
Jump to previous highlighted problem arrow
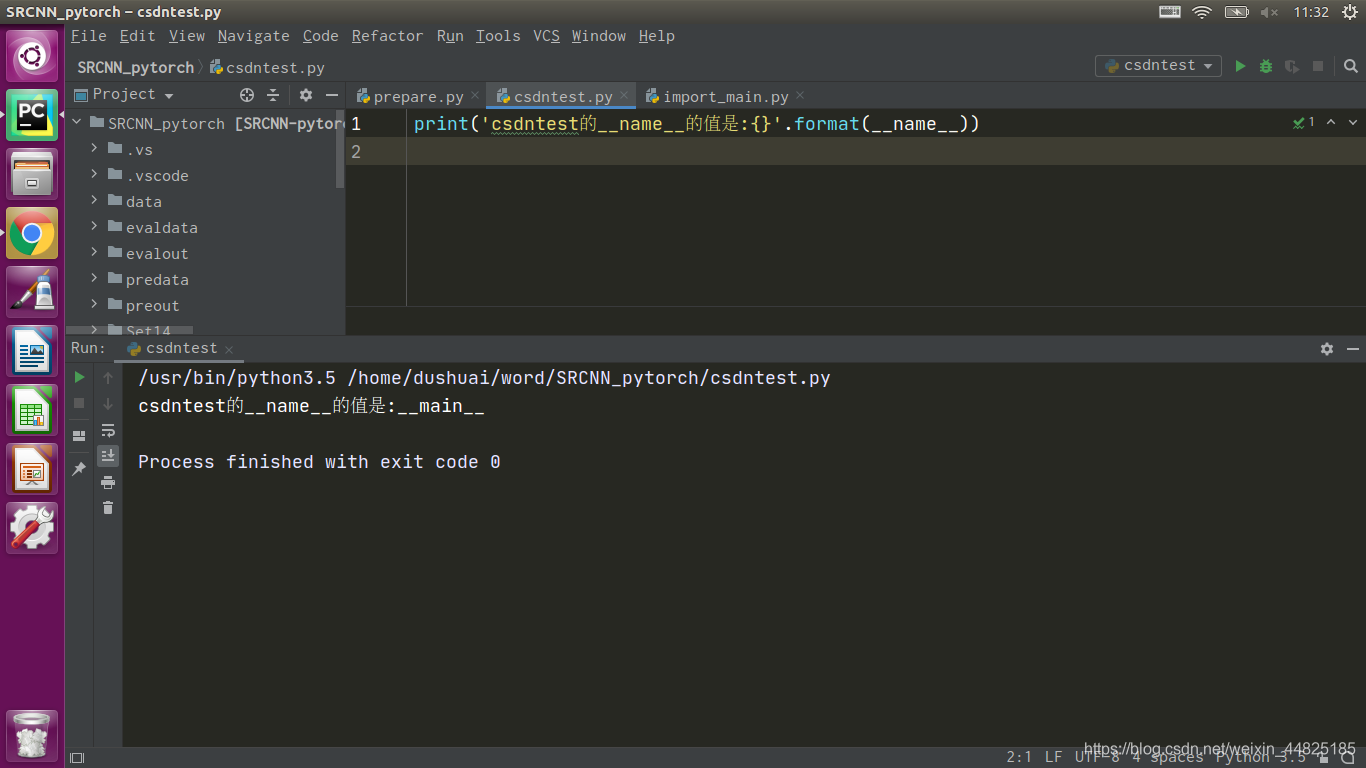click(x=1331, y=122)
